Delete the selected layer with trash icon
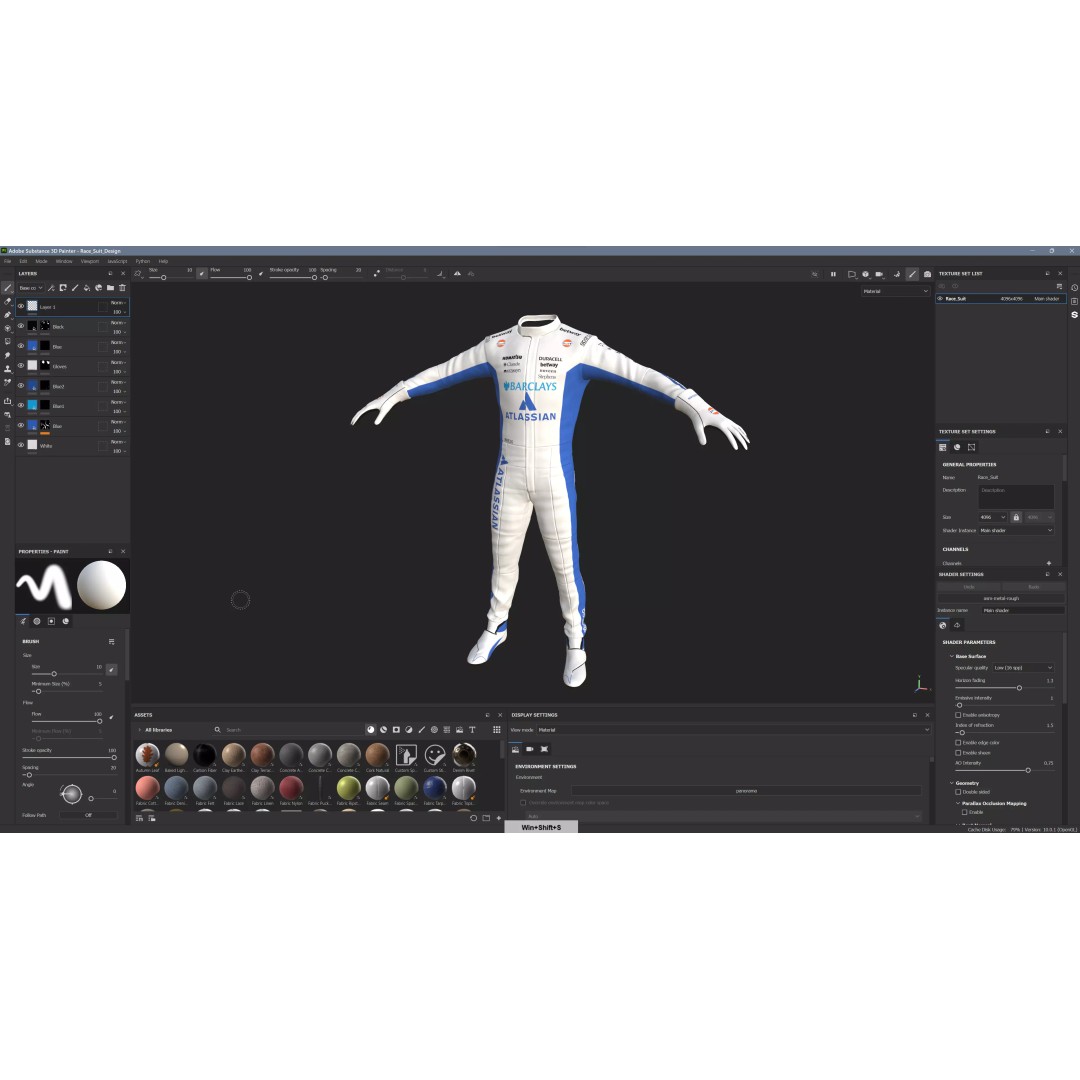The image size is (1080, 1080). 122,288
